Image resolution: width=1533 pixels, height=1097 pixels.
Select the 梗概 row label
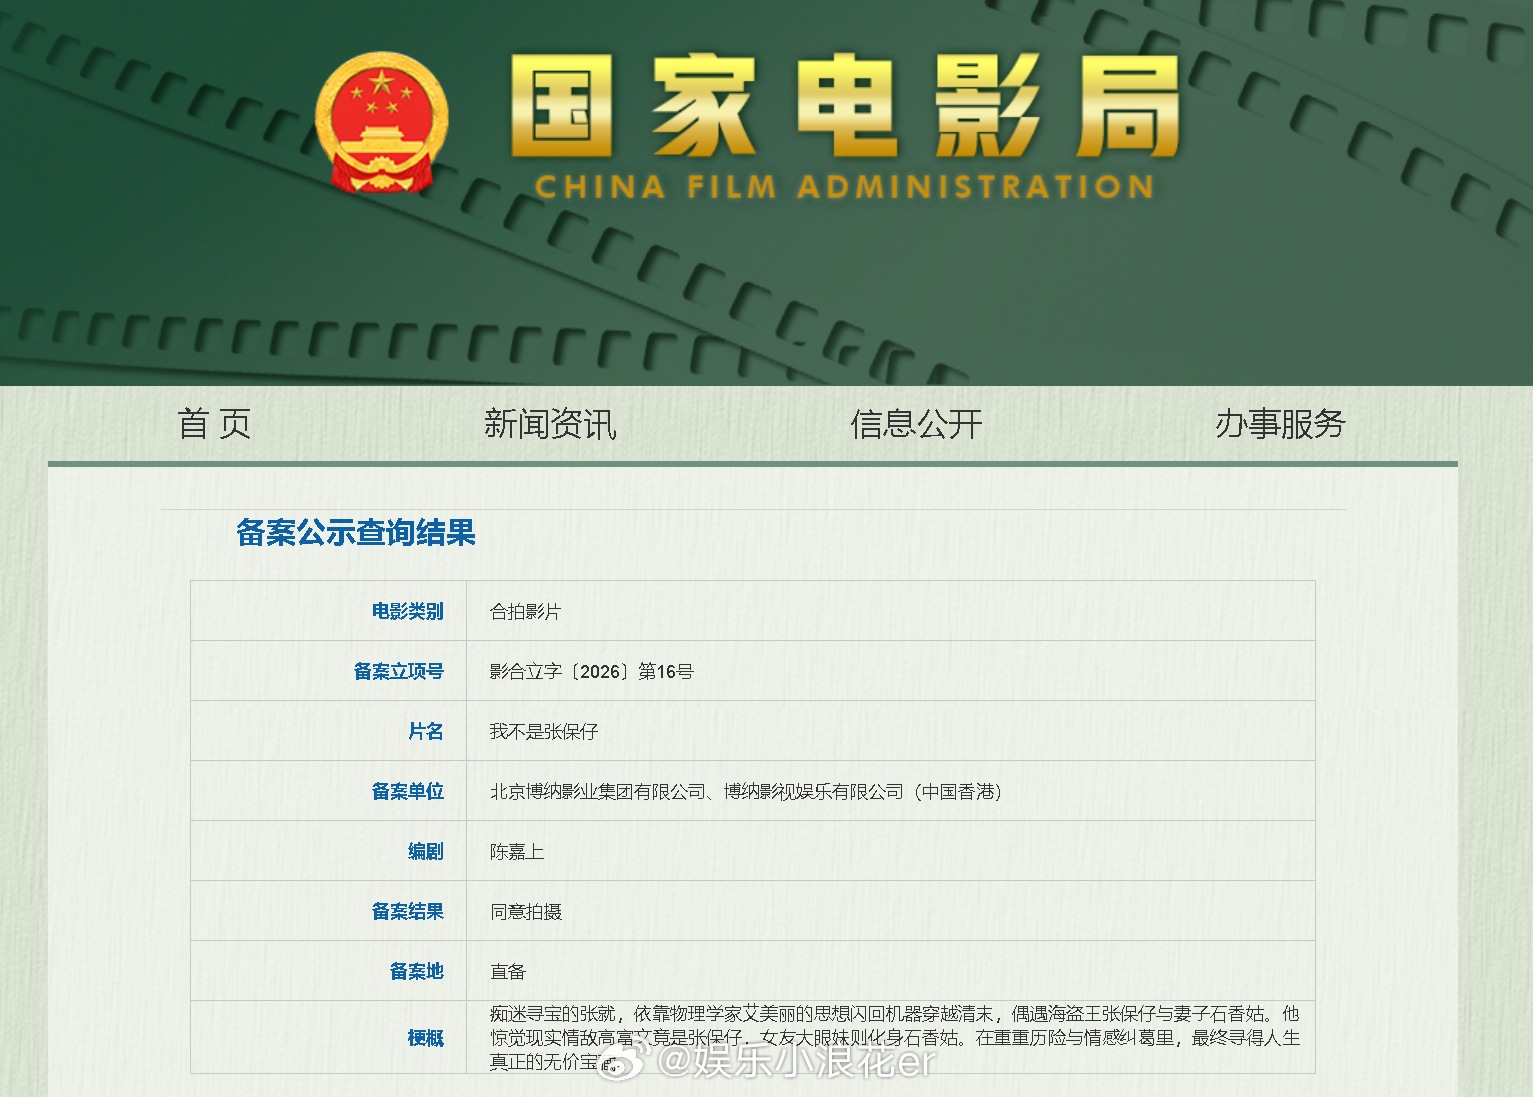tap(425, 1038)
